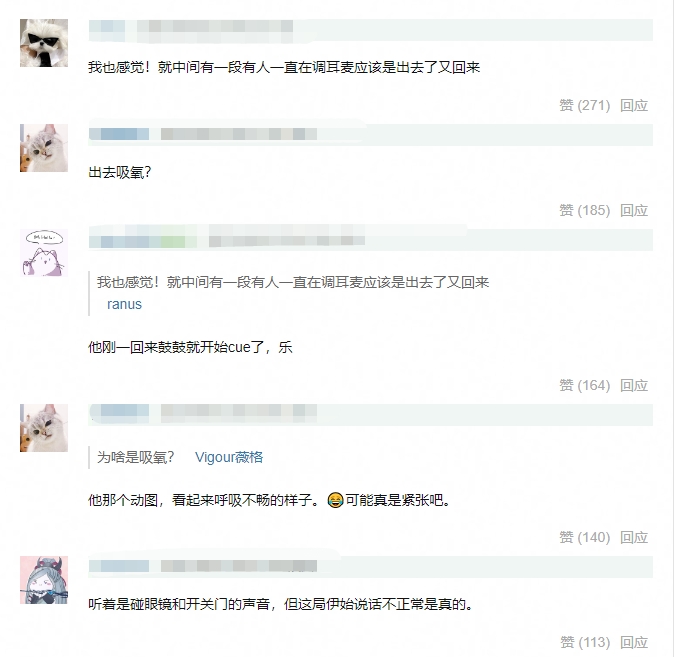The height and width of the screenshot is (657, 674).
Task: Reply to the breathing difficulty comment
Action: point(634,537)
